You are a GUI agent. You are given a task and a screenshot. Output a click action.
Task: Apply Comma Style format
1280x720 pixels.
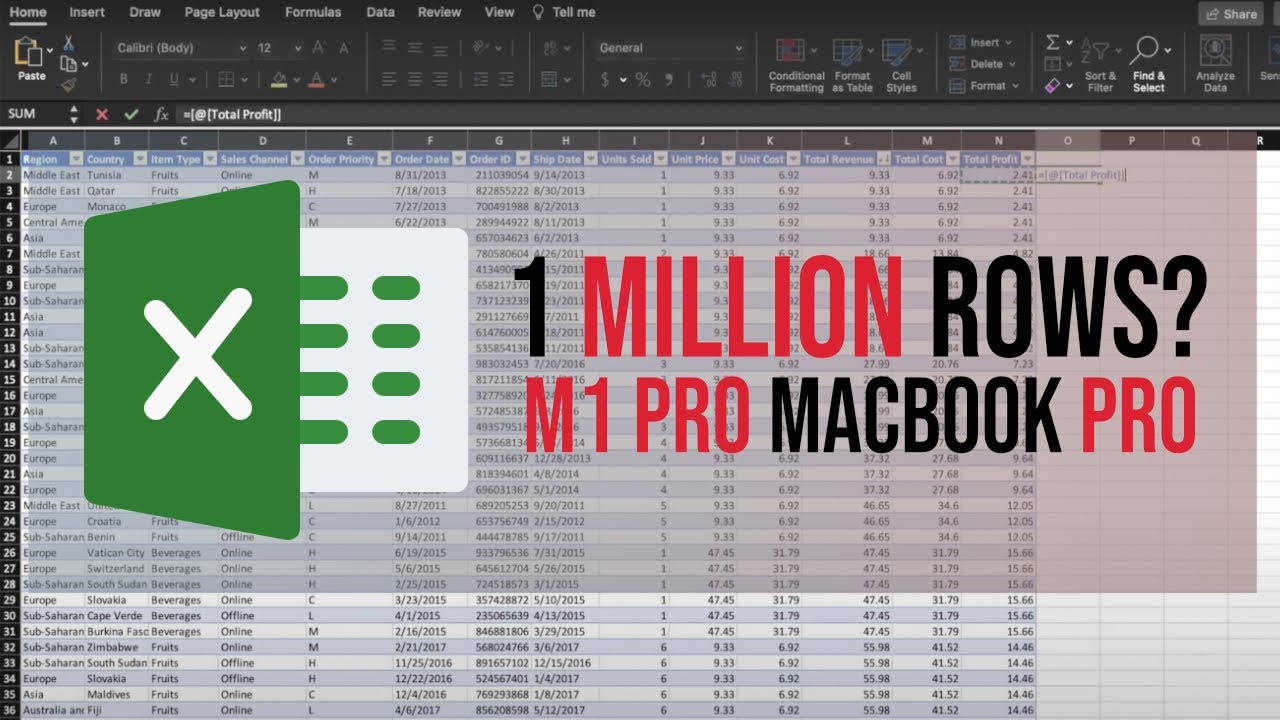pos(668,80)
